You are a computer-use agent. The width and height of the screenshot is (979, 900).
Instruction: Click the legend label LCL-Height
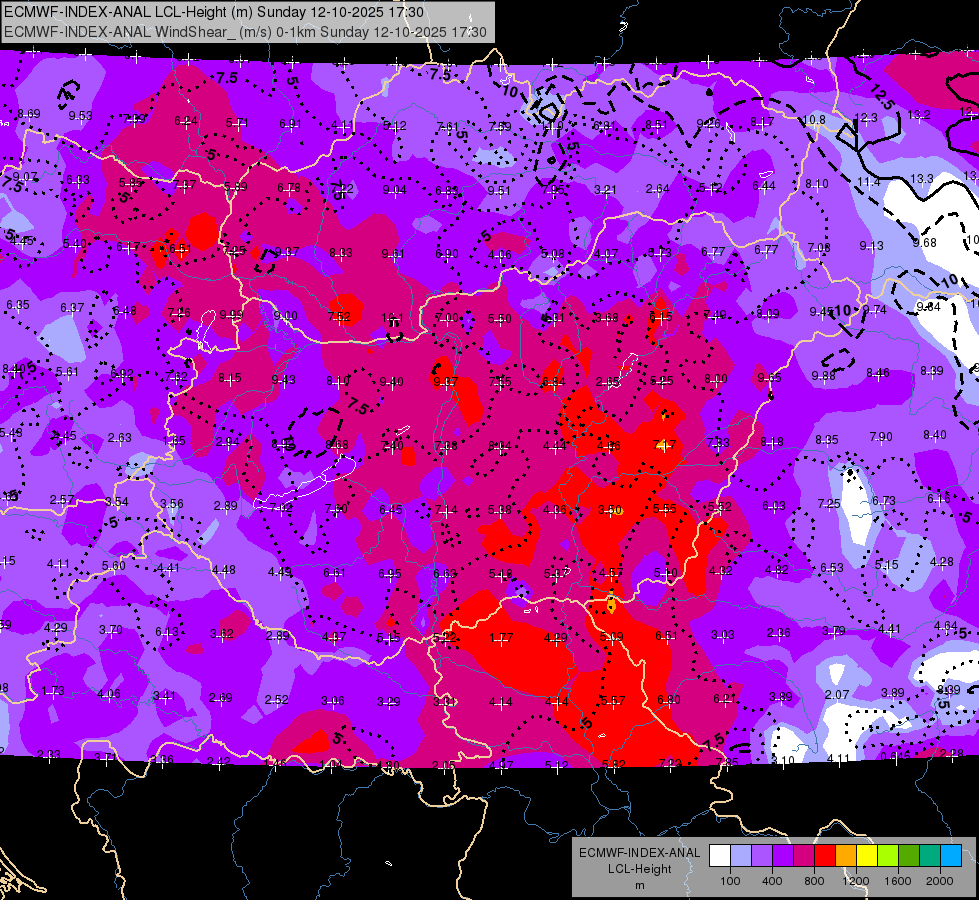click(639, 869)
